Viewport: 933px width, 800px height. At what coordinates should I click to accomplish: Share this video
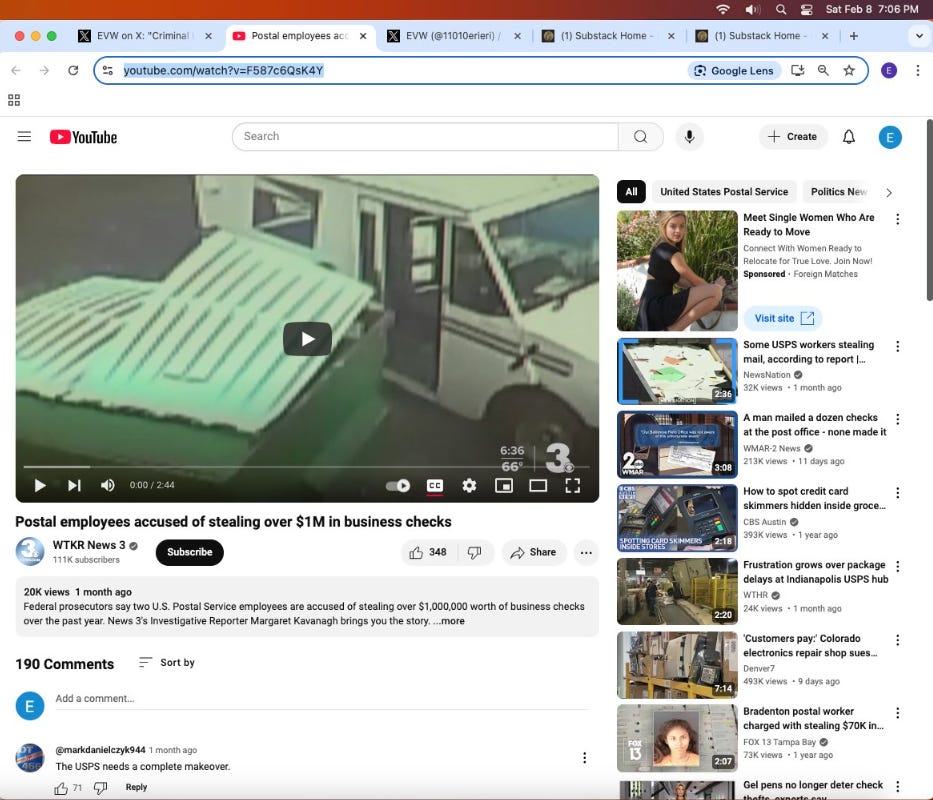coord(533,552)
